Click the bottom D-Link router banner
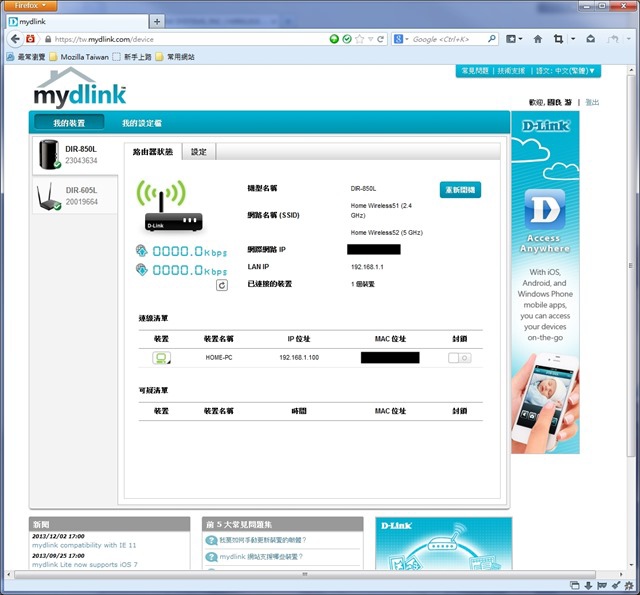640x595 pixels. pyautogui.click(x=444, y=543)
